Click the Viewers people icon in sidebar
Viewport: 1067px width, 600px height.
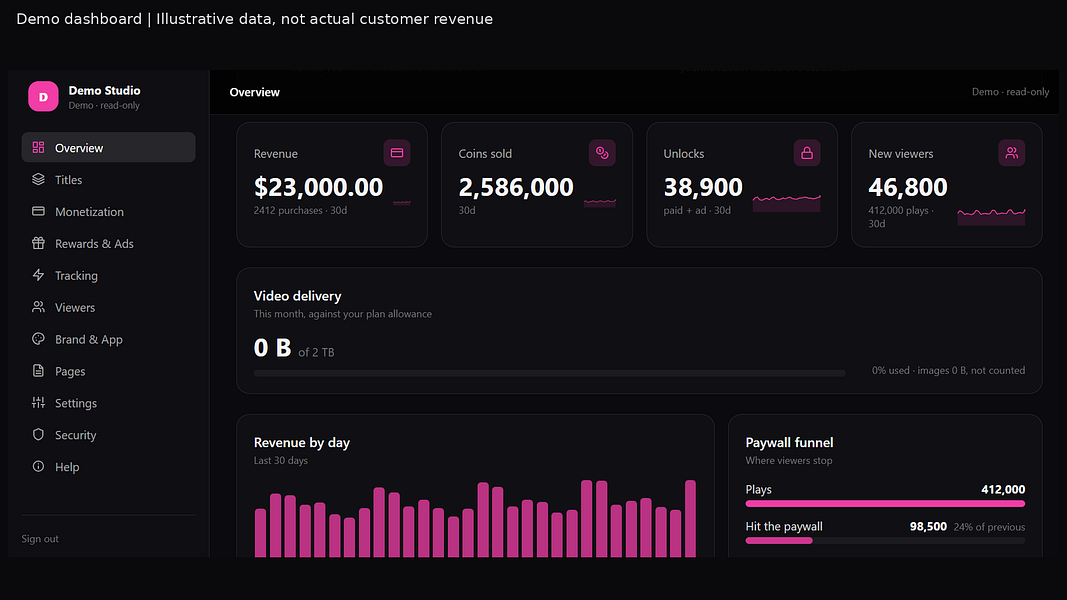(38, 307)
